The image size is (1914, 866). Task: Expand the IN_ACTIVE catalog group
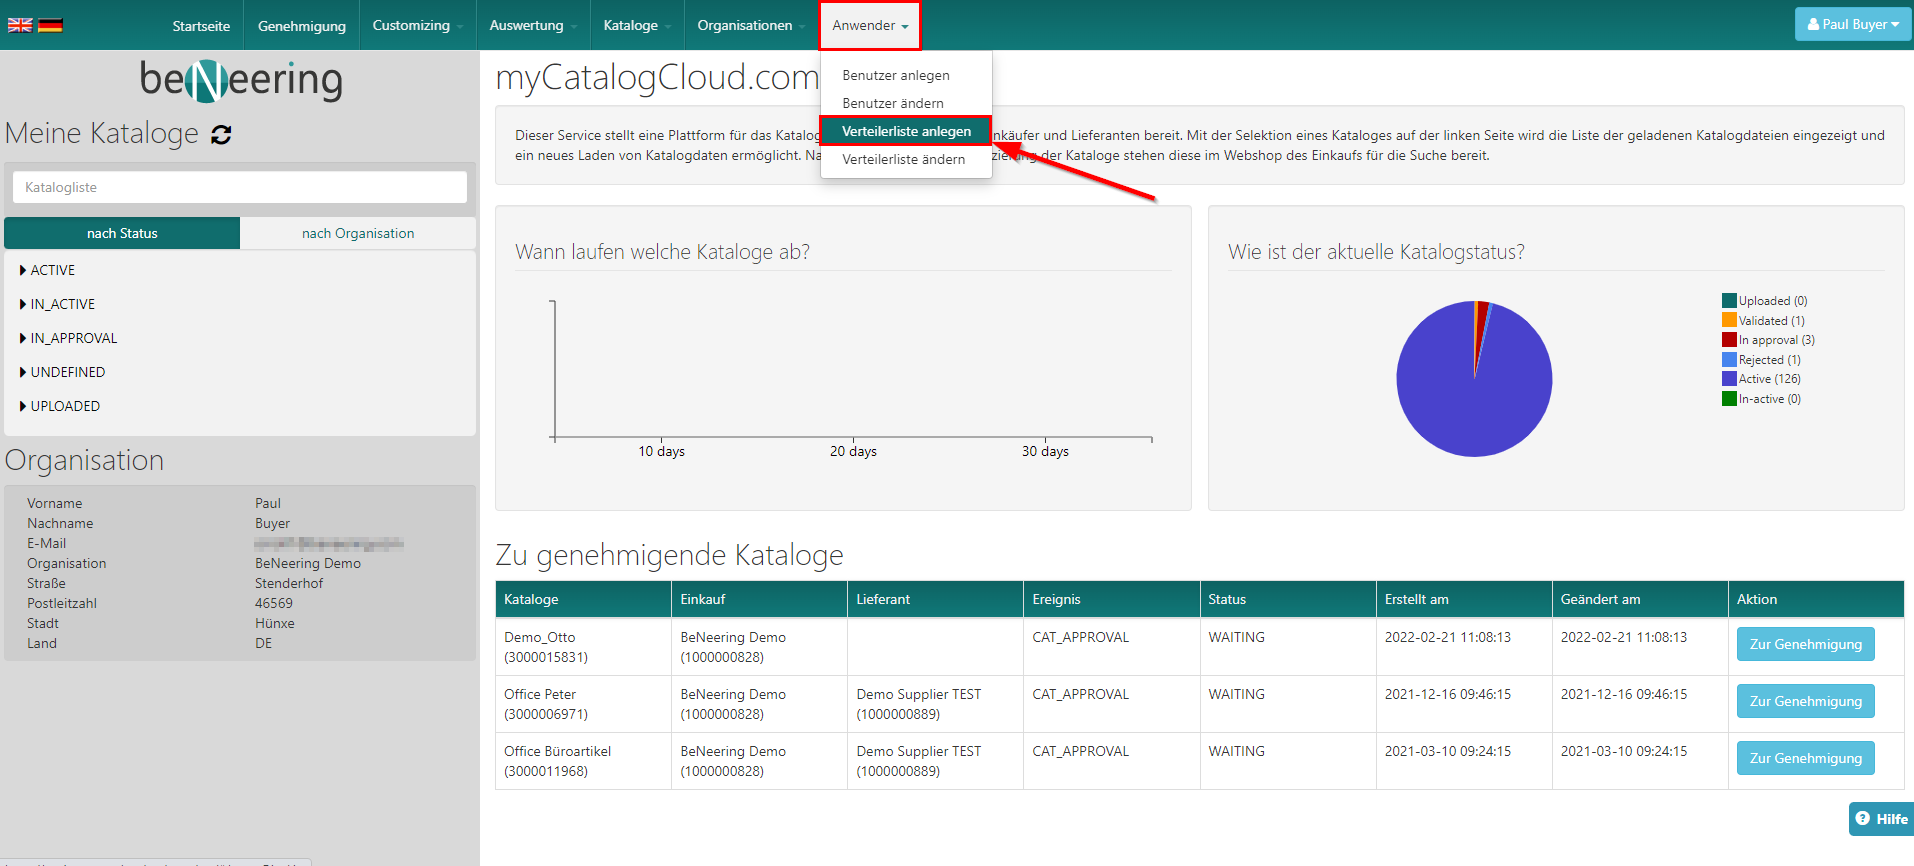coord(58,304)
